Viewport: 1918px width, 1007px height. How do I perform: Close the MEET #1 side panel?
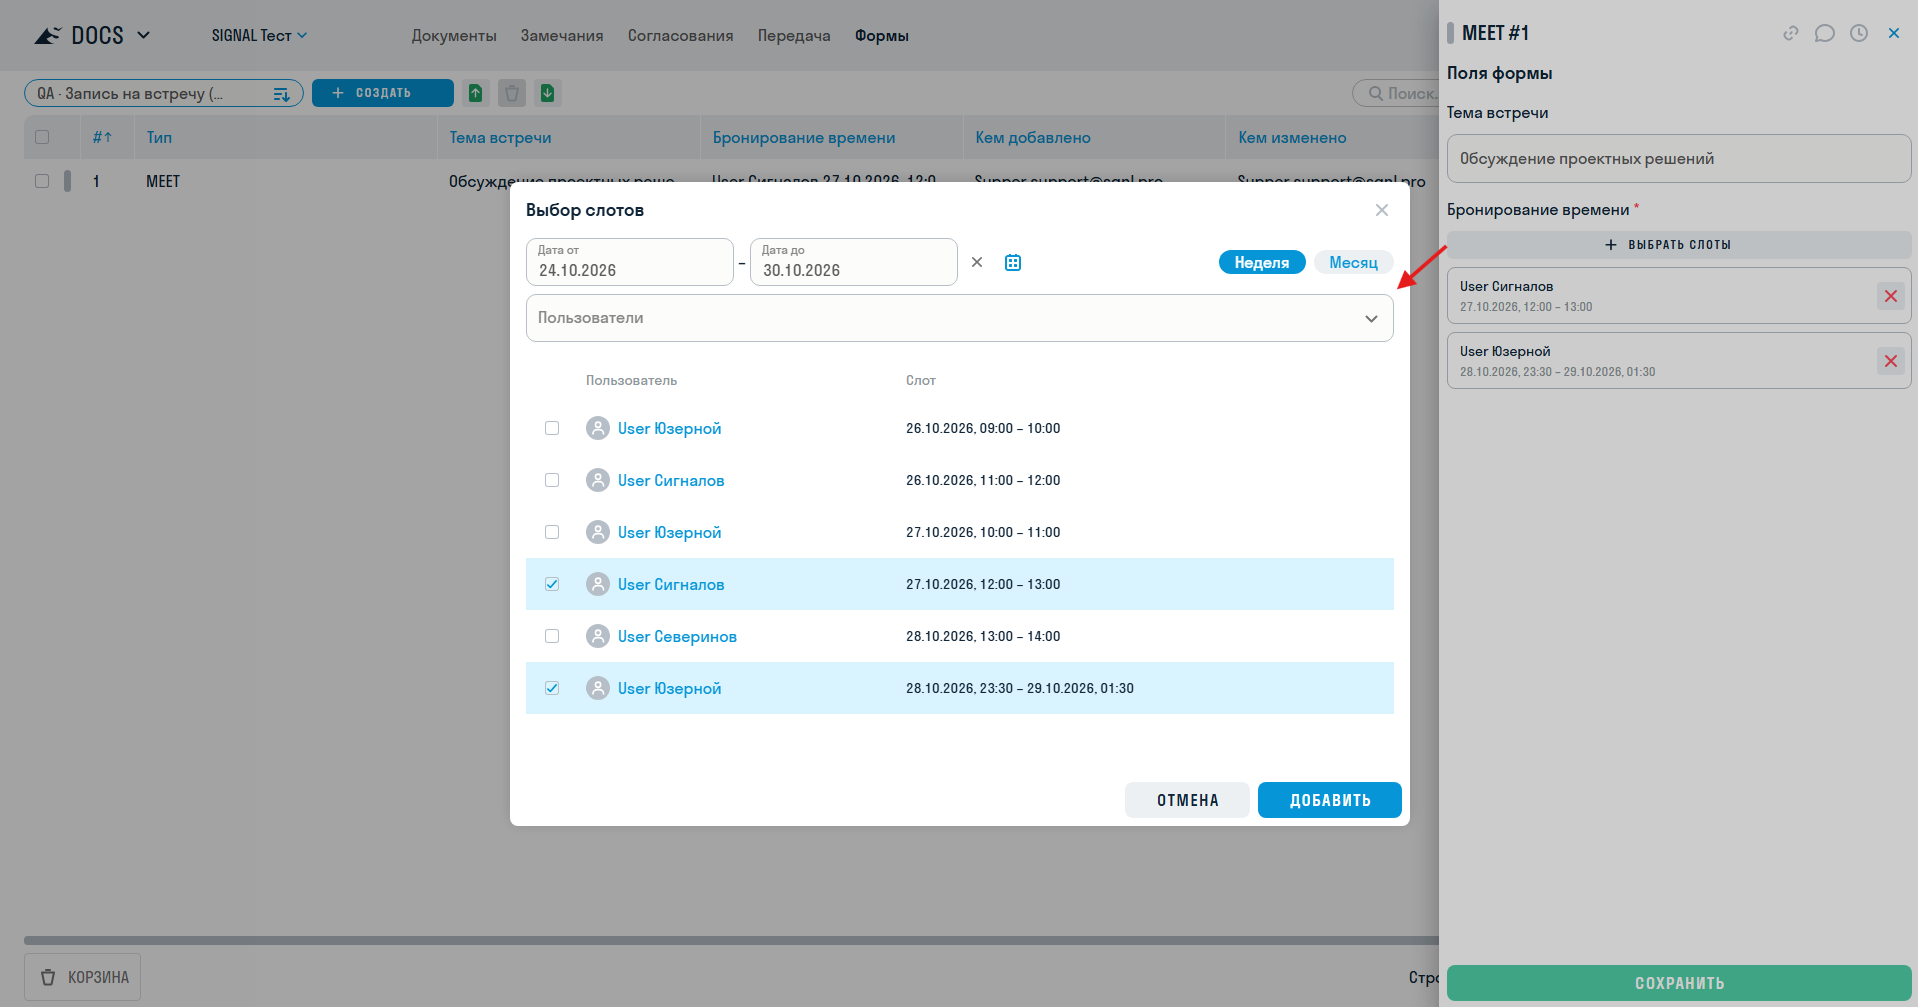tap(1894, 33)
